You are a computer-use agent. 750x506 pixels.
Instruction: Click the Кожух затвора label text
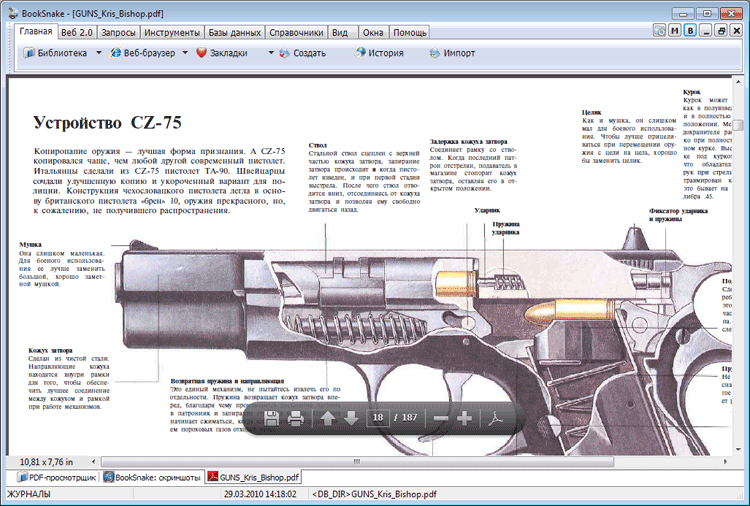click(x=50, y=350)
